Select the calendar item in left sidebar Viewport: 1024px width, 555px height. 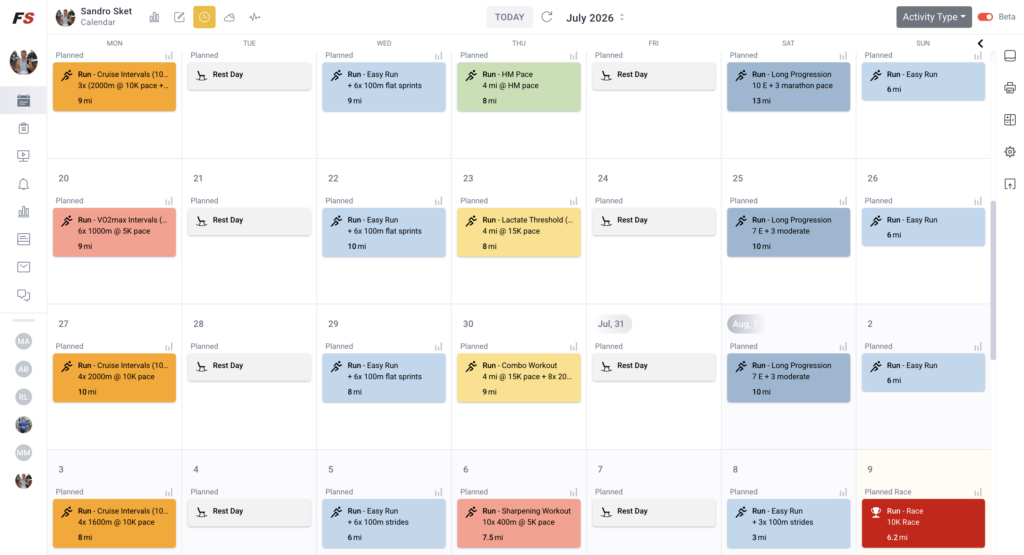click(x=24, y=101)
